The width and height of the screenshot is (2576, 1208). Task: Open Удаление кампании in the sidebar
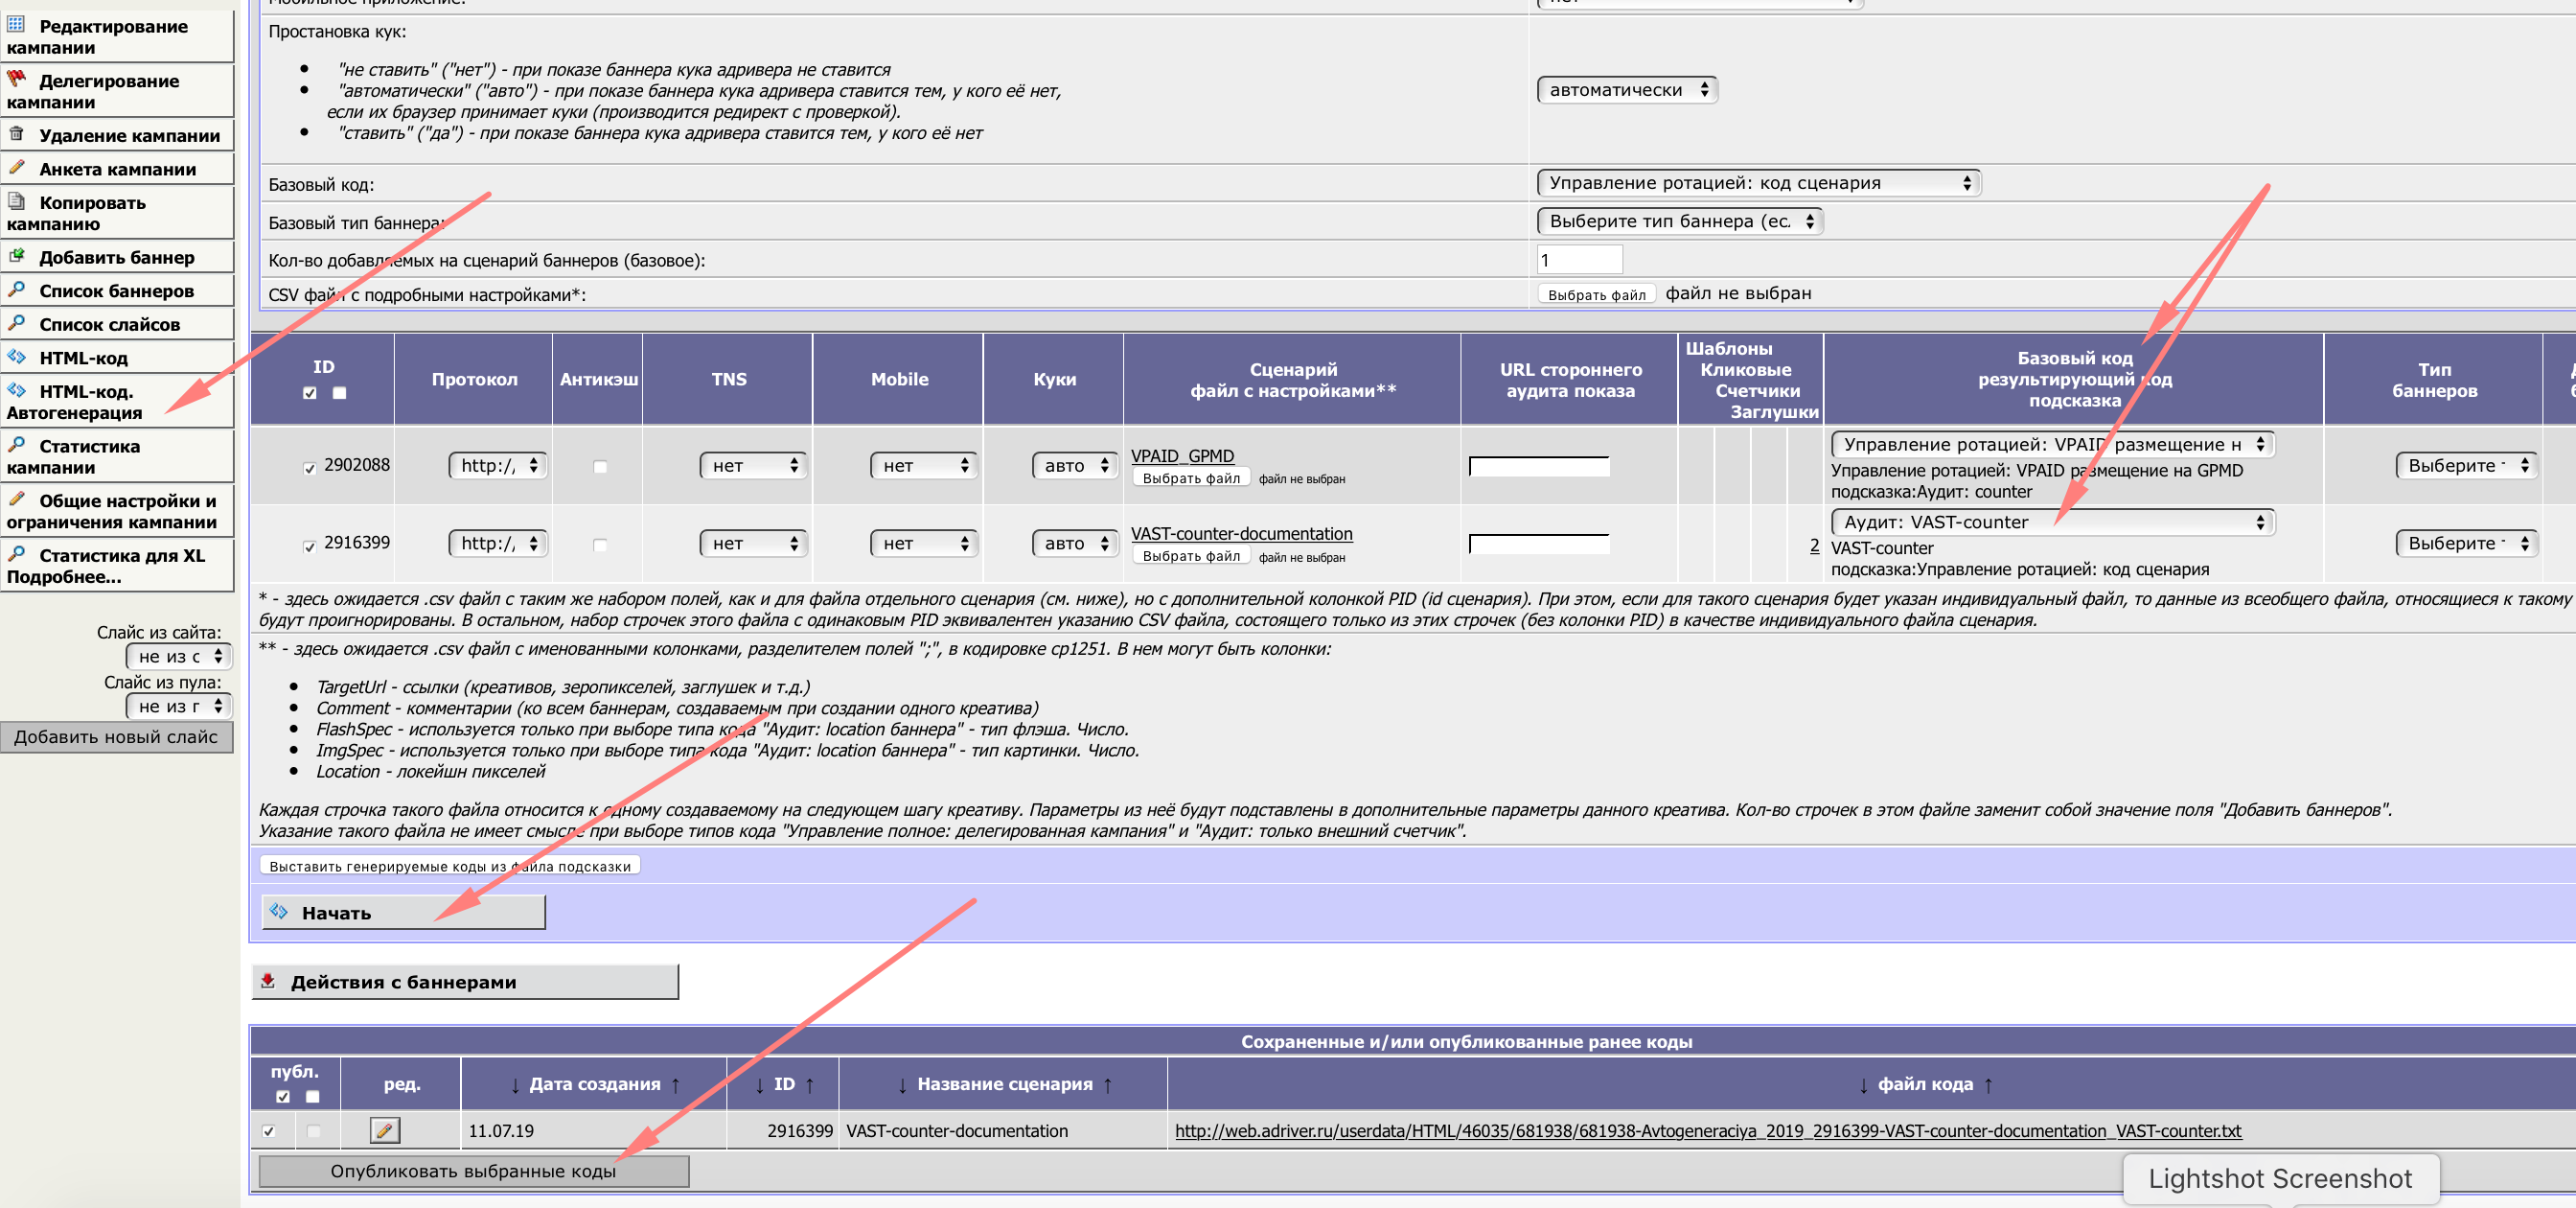pos(116,135)
